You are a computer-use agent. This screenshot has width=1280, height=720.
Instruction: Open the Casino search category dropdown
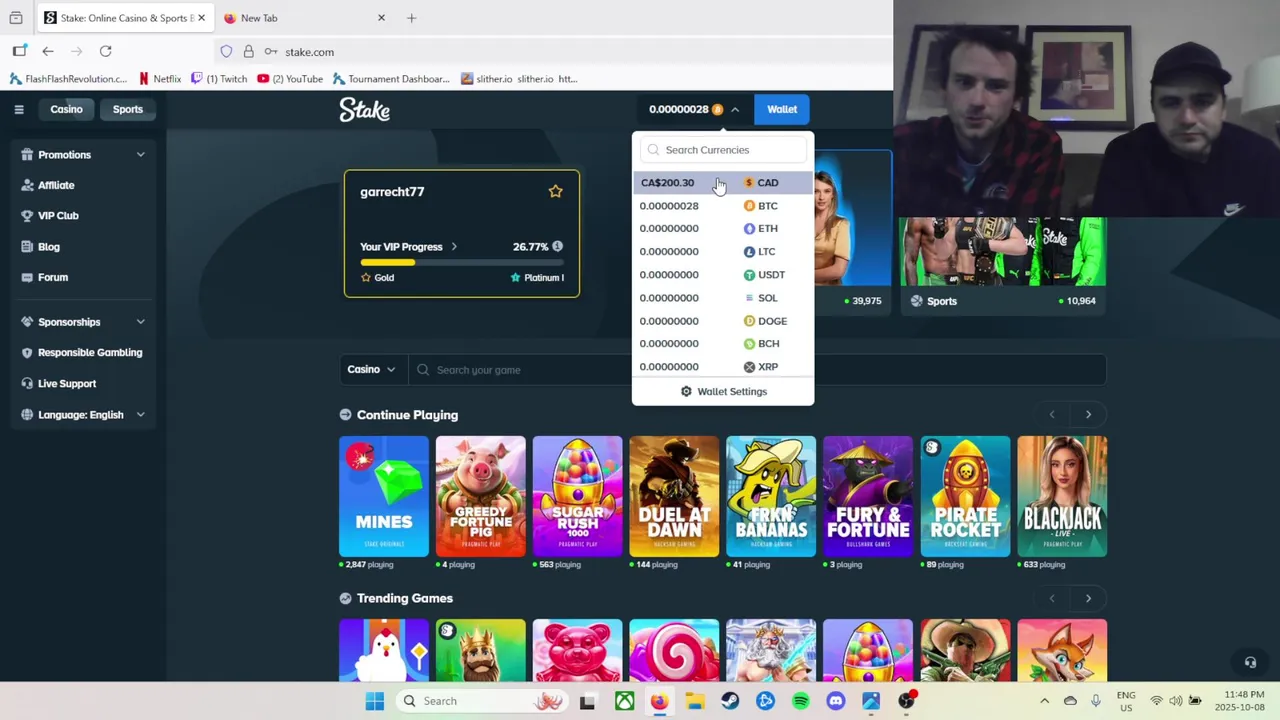(x=372, y=370)
